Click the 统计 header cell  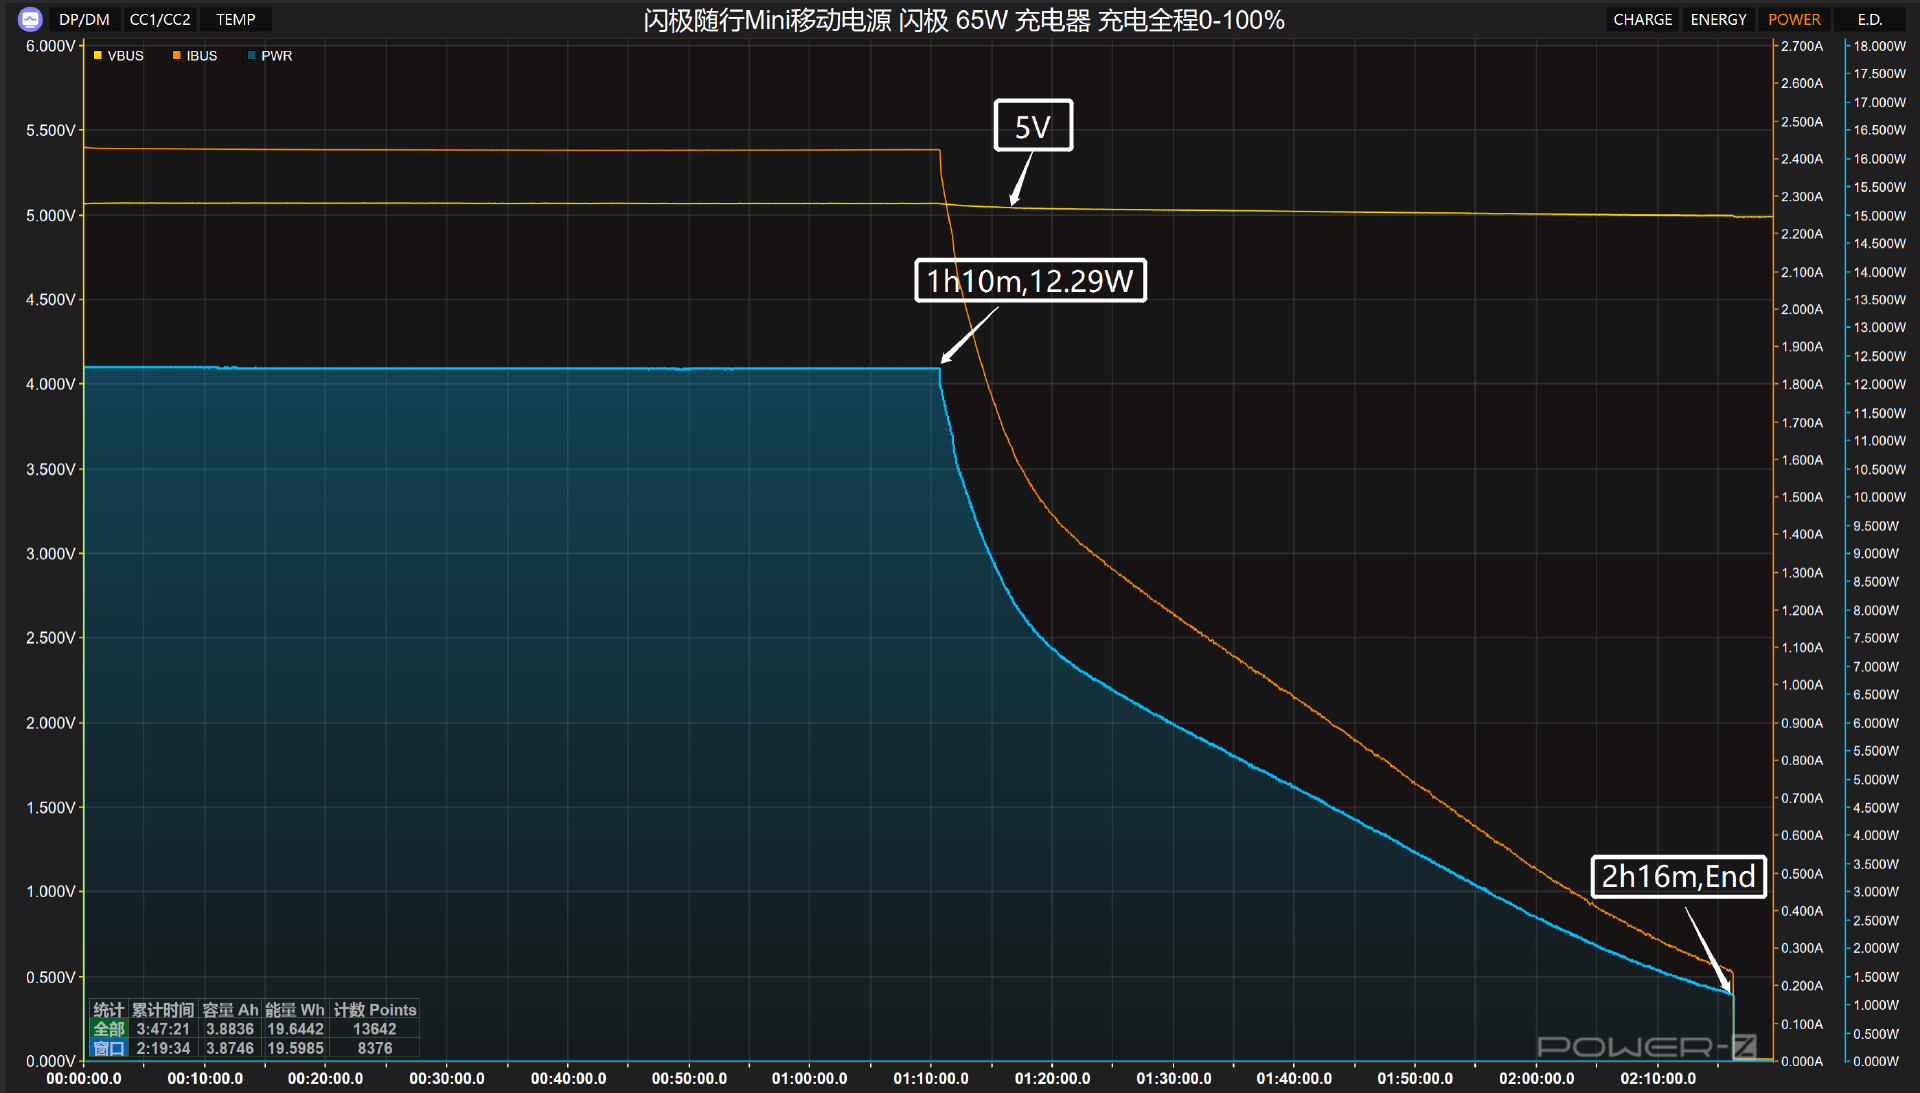(109, 1010)
